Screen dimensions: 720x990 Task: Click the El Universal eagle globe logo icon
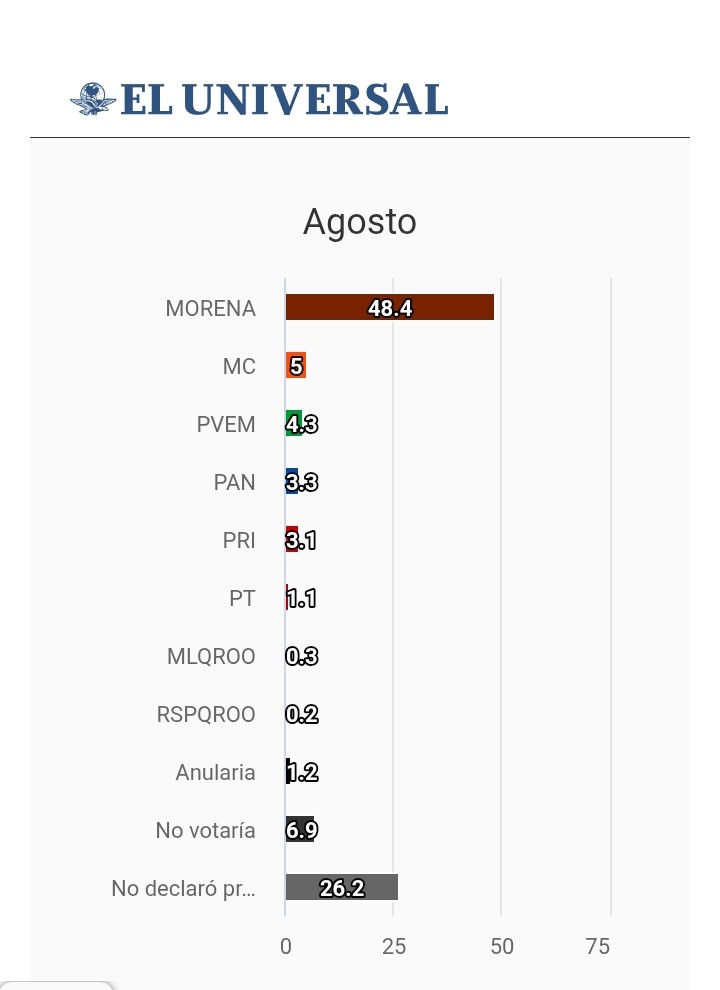(93, 99)
